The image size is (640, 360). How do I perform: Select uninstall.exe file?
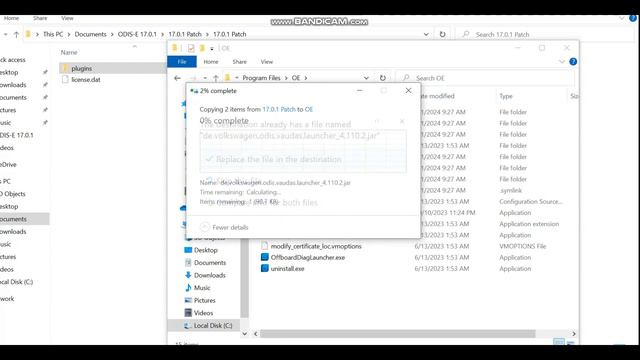point(287,269)
